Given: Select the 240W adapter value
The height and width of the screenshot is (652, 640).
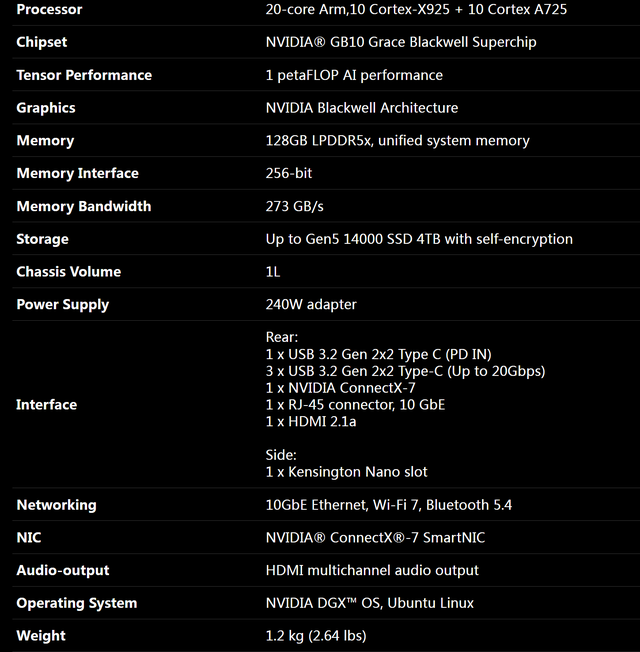Looking at the screenshot, I should pos(311,304).
